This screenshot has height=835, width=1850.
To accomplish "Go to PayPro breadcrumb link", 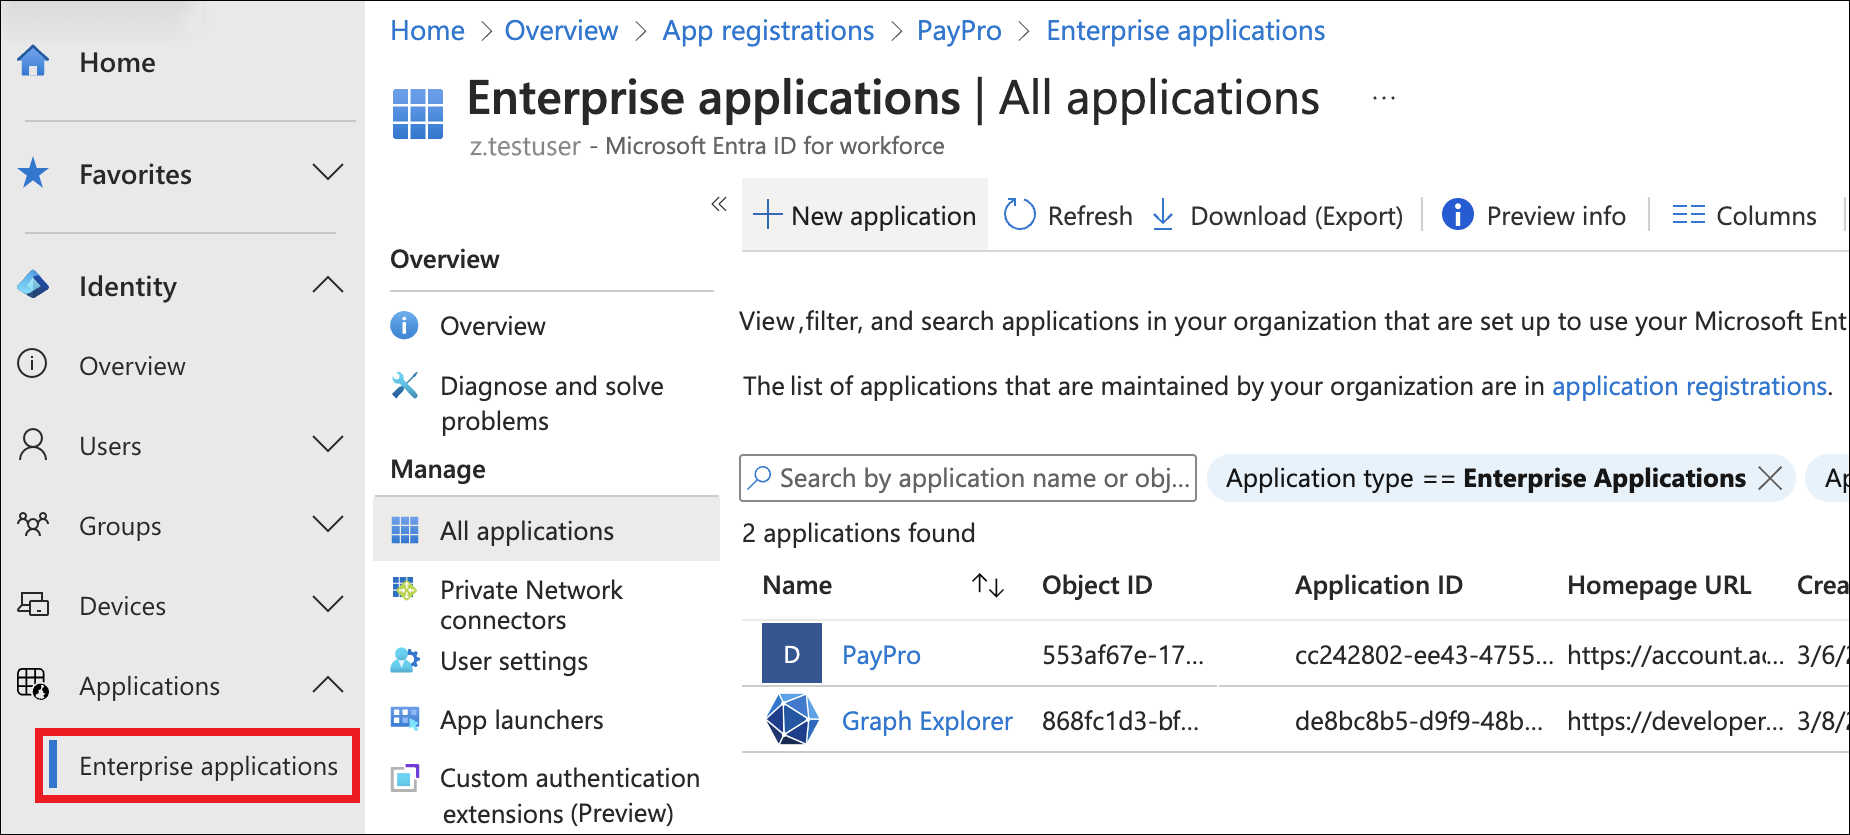I will pyautogui.click(x=959, y=31).
